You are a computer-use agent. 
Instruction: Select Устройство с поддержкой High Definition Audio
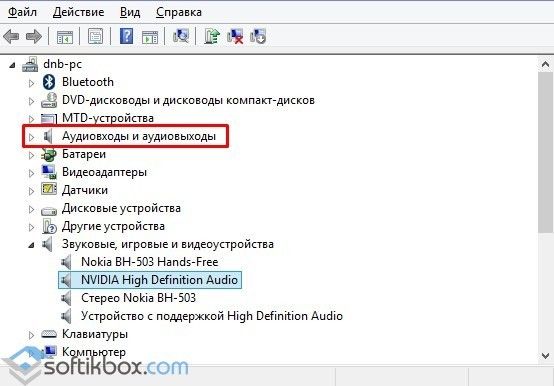pyautogui.click(x=212, y=316)
